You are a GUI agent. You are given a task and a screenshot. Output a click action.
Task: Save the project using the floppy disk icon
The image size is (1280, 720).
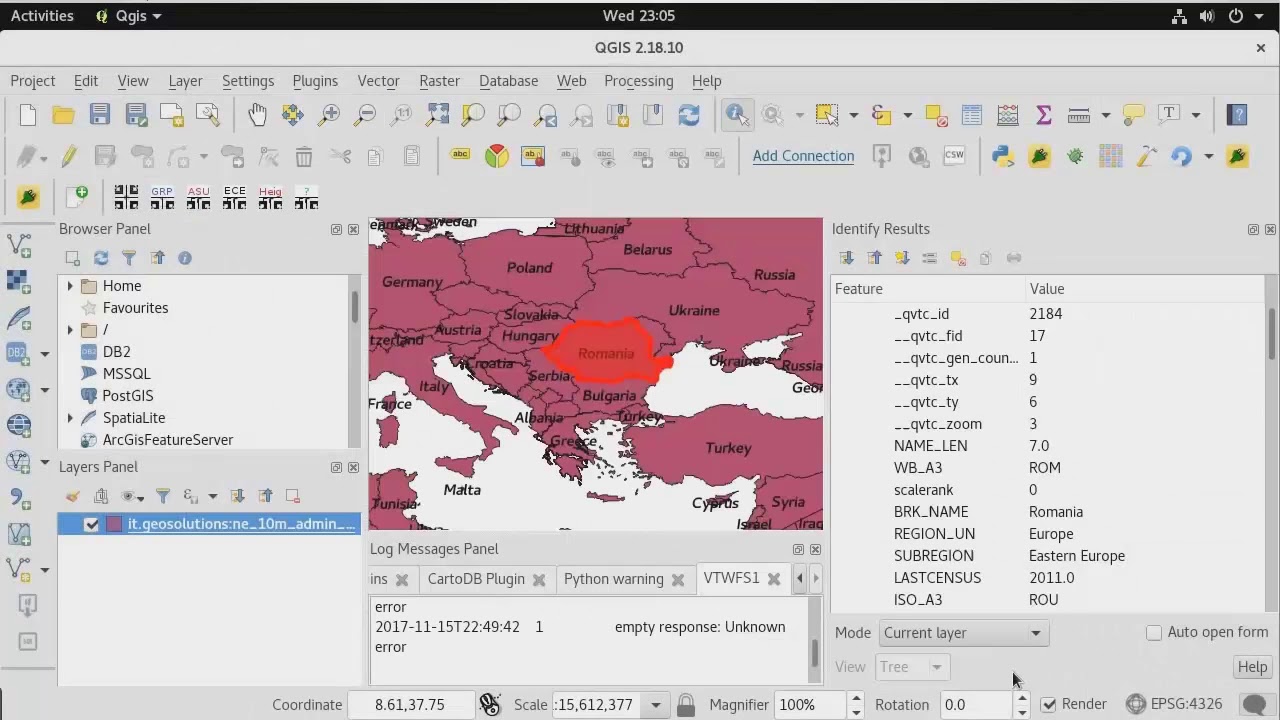99,115
